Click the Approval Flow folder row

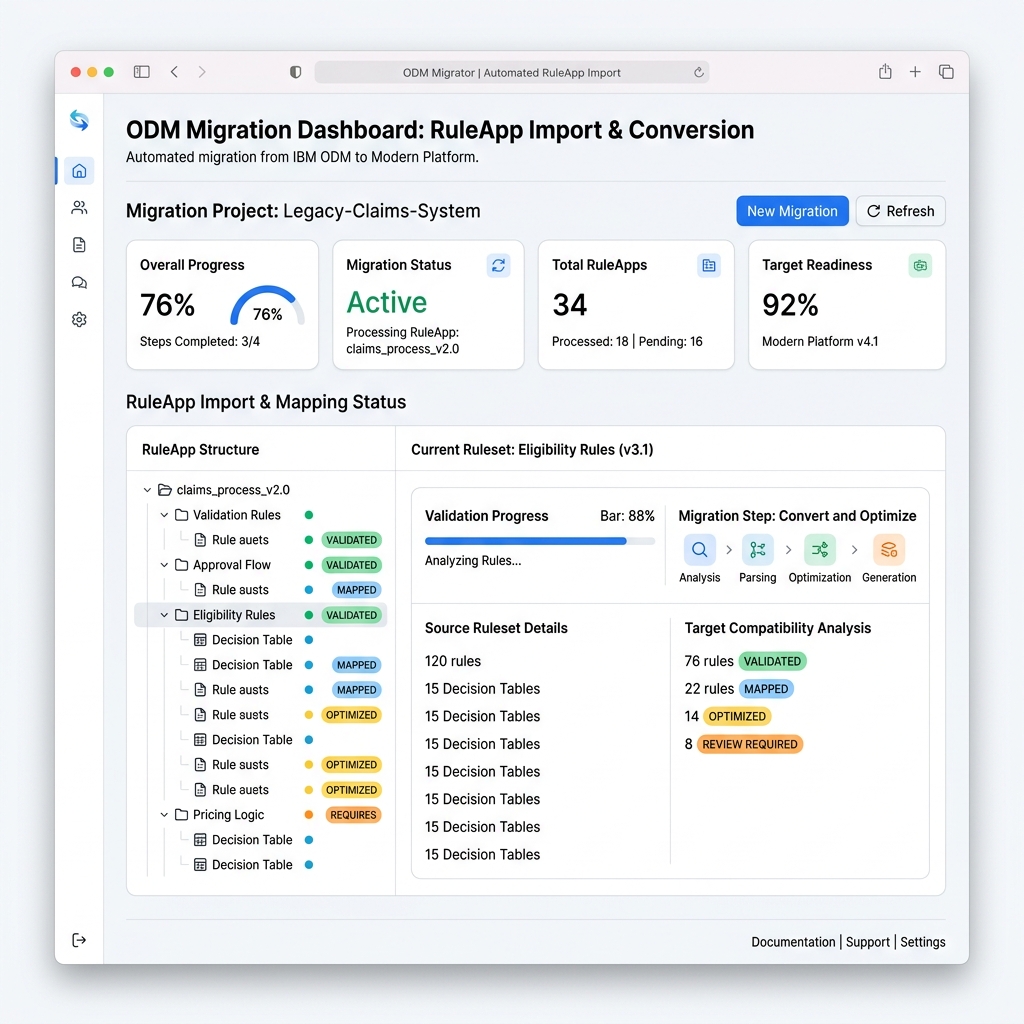pyautogui.click(x=261, y=565)
